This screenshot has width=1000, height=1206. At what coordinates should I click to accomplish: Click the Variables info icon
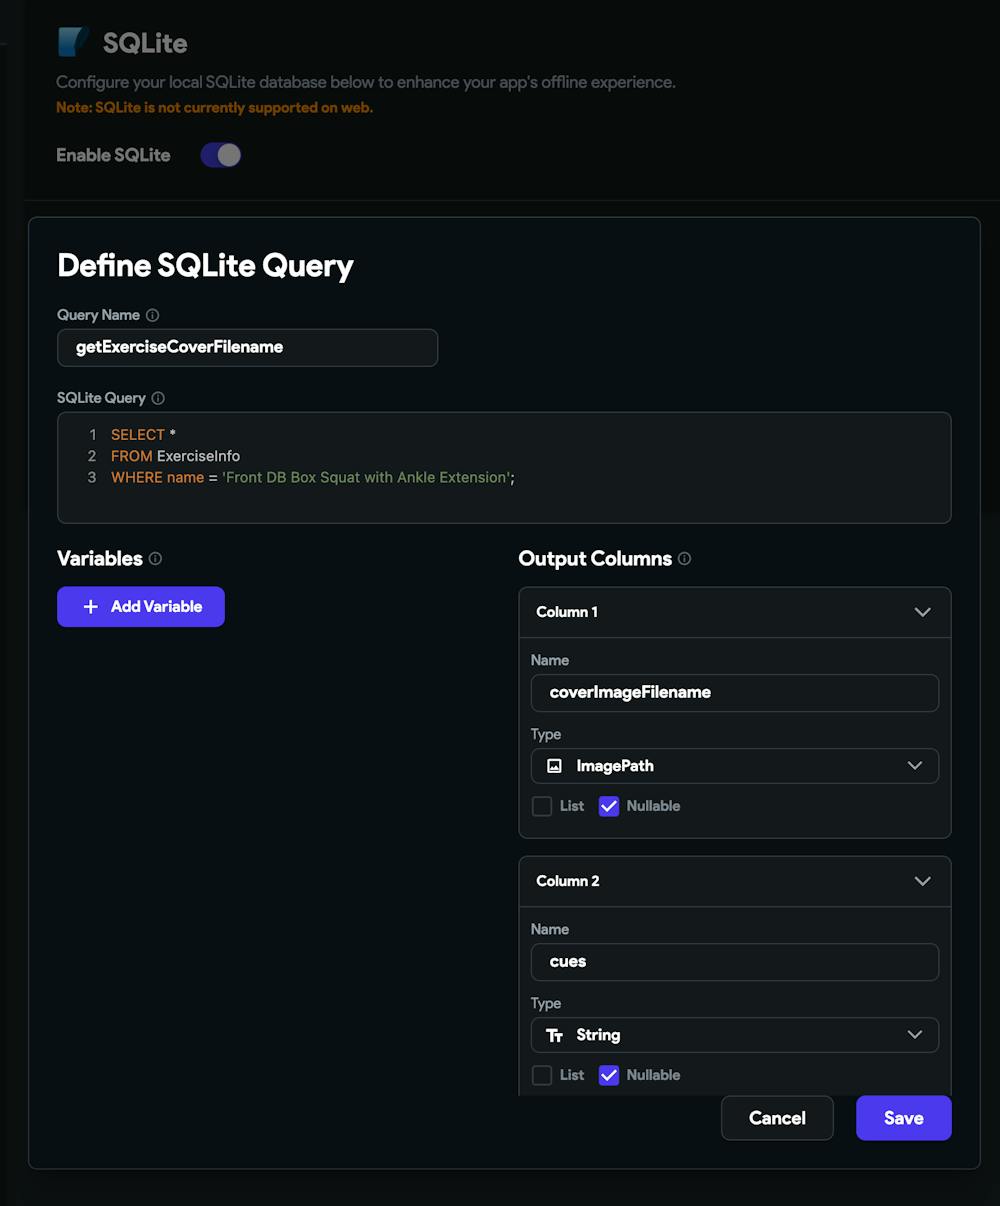155,559
